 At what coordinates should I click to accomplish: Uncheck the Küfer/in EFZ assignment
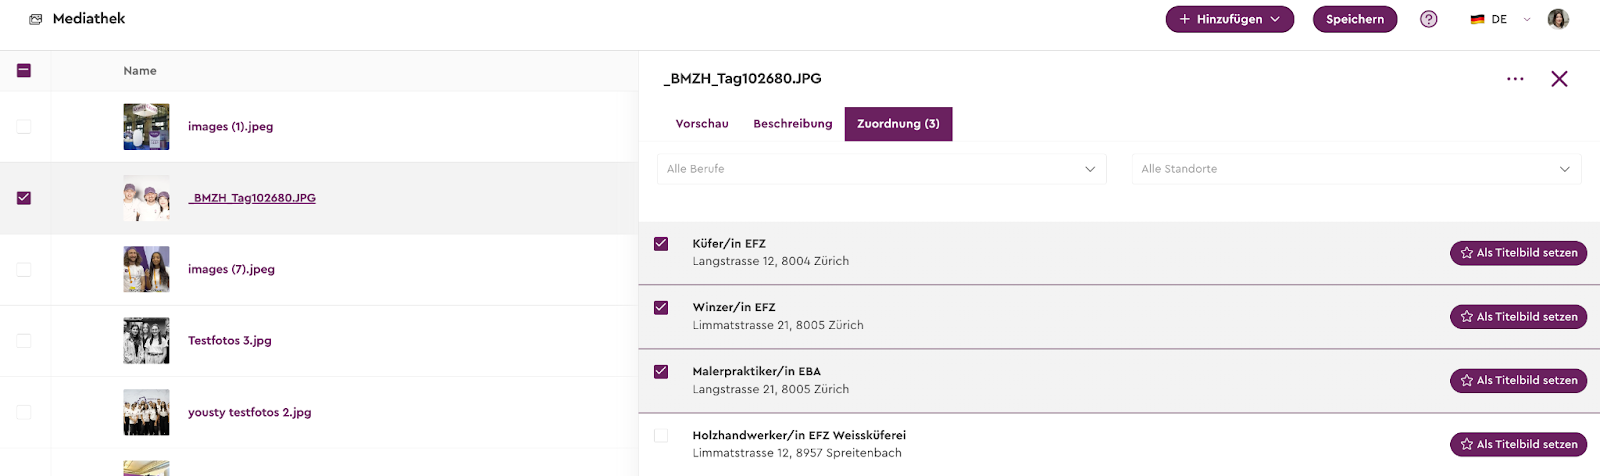tap(661, 244)
